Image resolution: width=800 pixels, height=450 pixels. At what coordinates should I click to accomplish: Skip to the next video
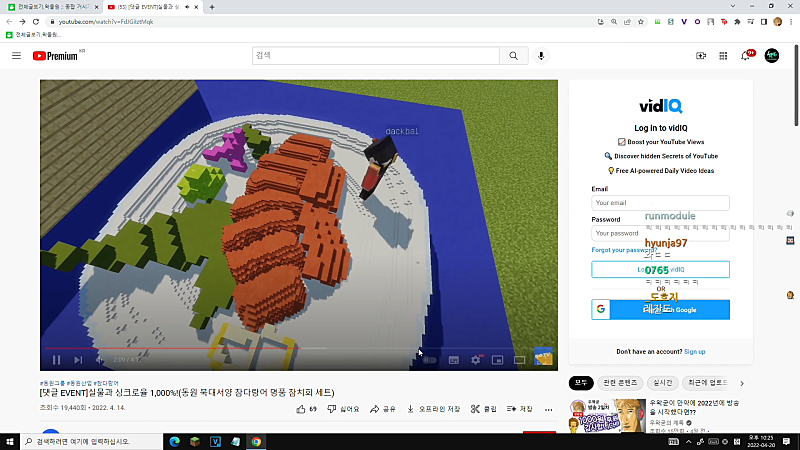point(78,360)
